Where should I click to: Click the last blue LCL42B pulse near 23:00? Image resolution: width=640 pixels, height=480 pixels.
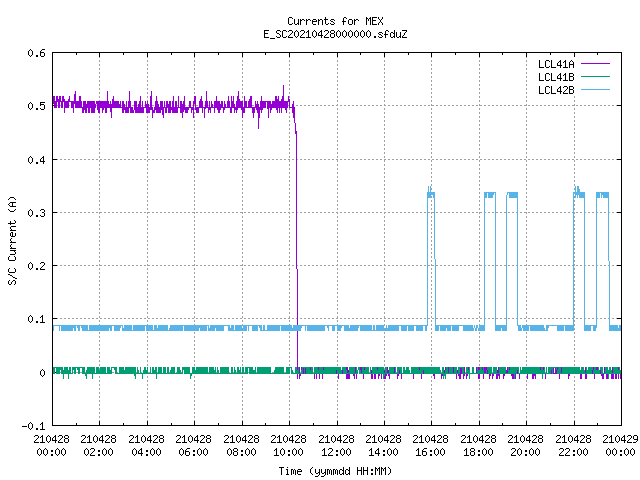pos(603,261)
